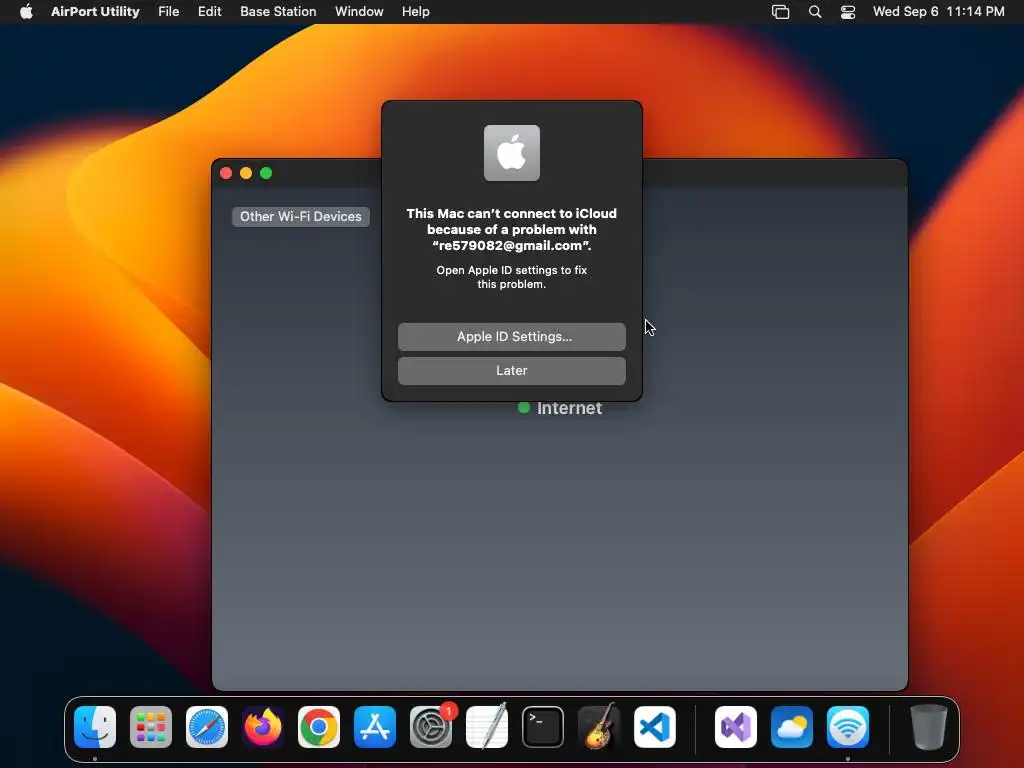Viewport: 1024px width, 768px height.
Task: Click the Apple logo in the iCloud dialog
Action: point(512,153)
